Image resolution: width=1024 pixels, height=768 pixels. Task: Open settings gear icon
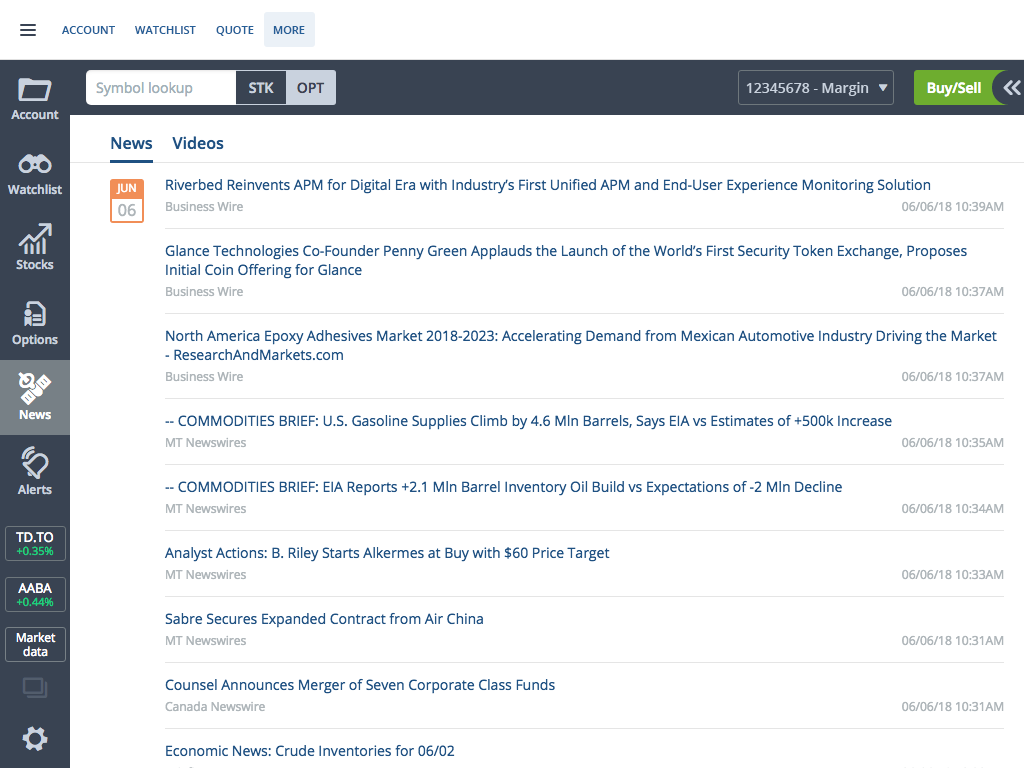click(x=35, y=739)
